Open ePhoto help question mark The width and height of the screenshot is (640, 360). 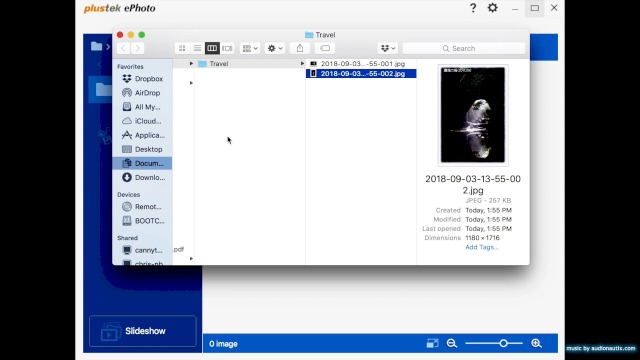(x=473, y=8)
